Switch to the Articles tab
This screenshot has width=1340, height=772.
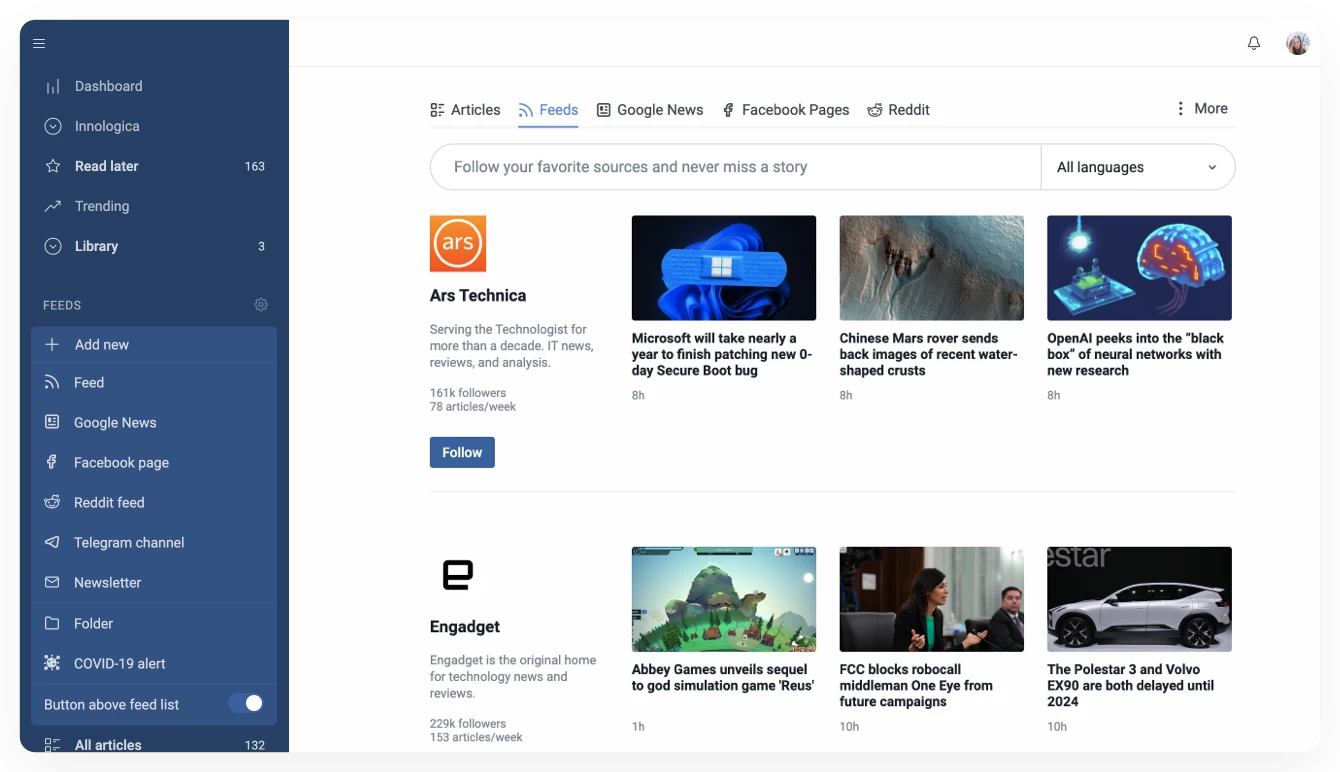coord(465,110)
